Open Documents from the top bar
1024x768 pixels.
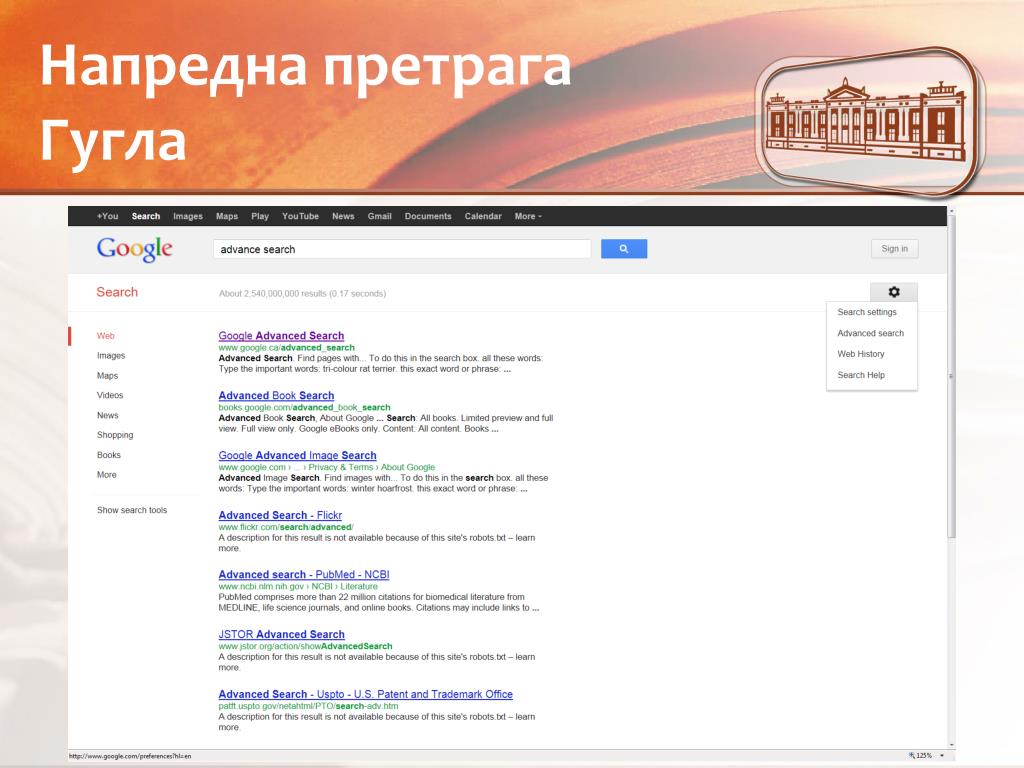428,216
